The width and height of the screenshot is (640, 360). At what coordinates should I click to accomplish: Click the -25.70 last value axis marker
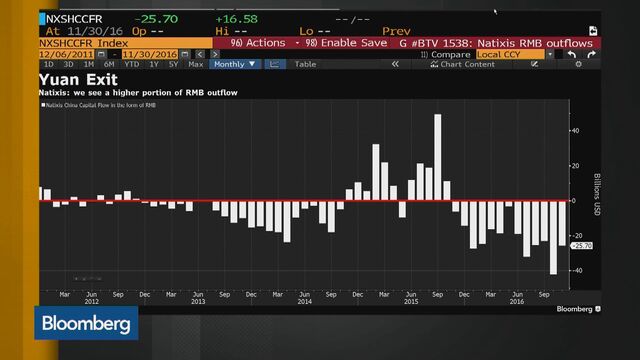(x=582, y=246)
